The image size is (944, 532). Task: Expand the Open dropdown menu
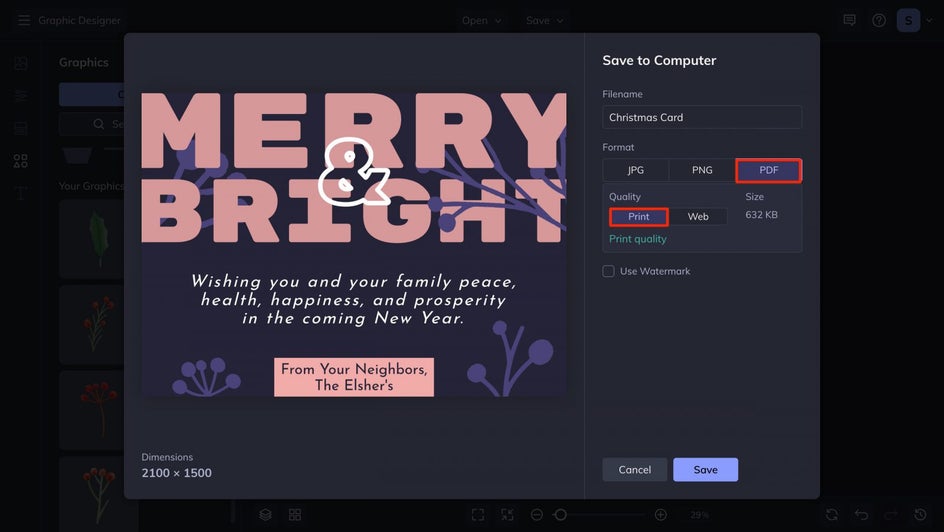[481, 20]
